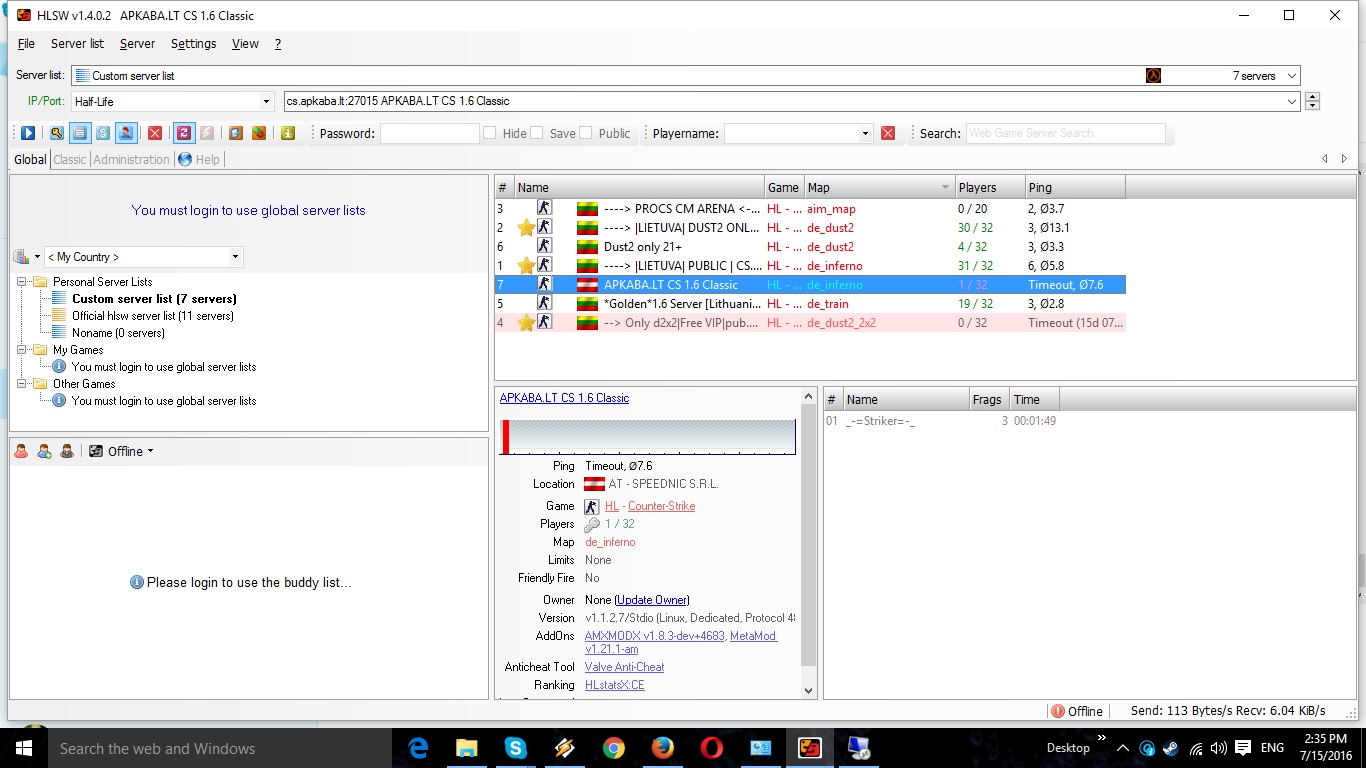Click the Counter-Strike game icon in details
The height and width of the screenshot is (768, 1366).
pyautogui.click(x=592, y=506)
